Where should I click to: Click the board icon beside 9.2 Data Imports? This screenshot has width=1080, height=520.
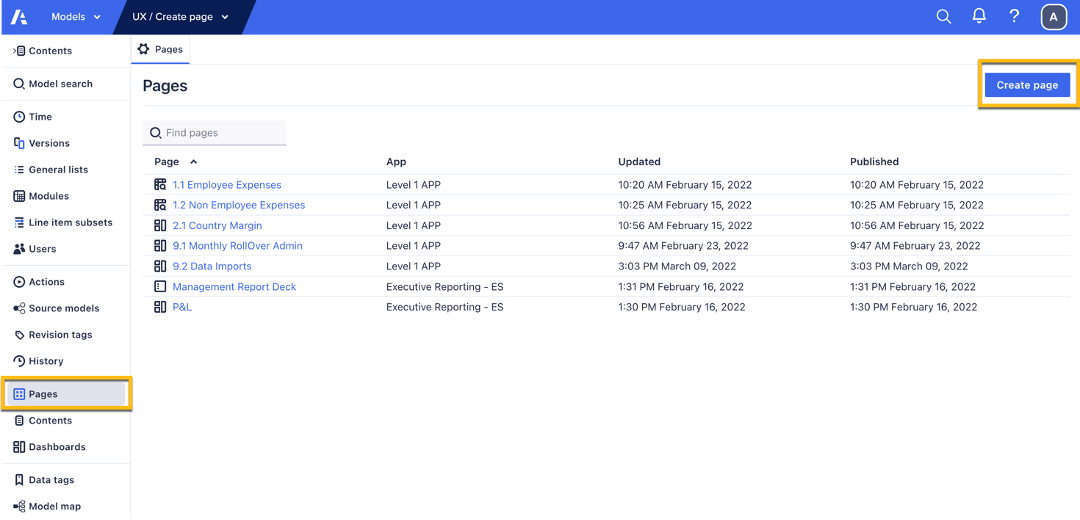(x=160, y=266)
